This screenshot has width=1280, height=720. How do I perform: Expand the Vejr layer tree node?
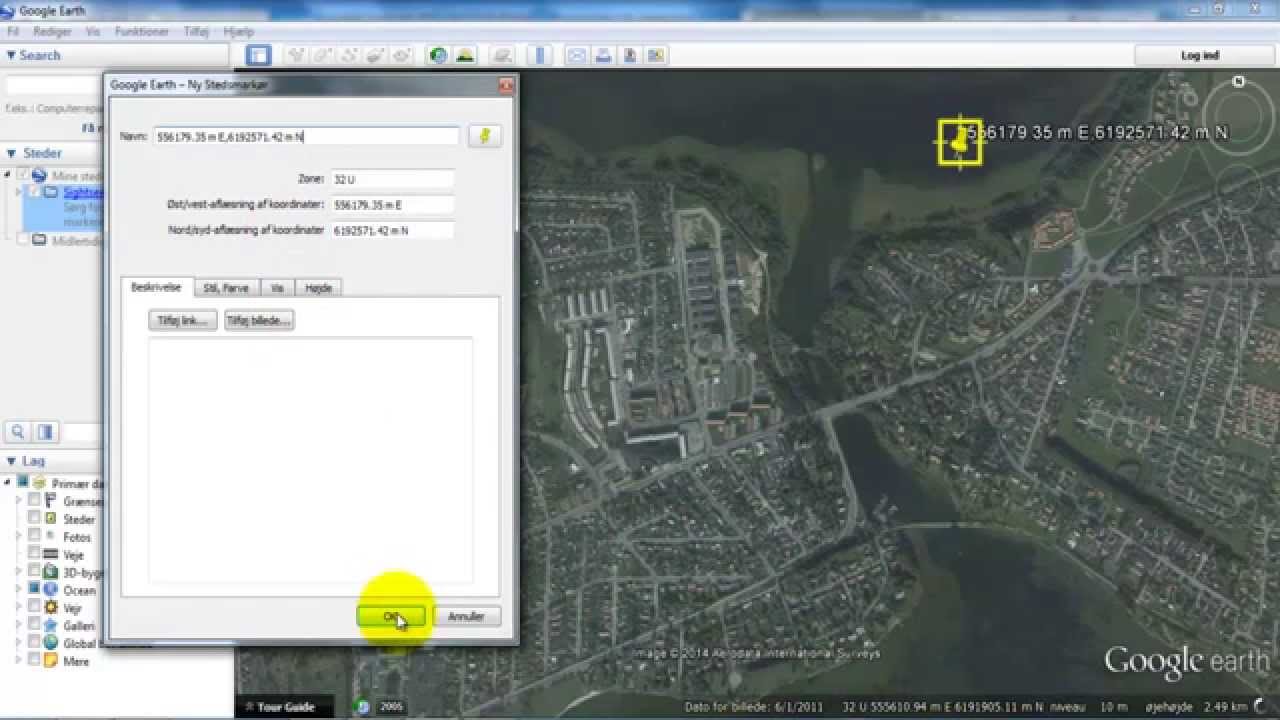(19, 608)
